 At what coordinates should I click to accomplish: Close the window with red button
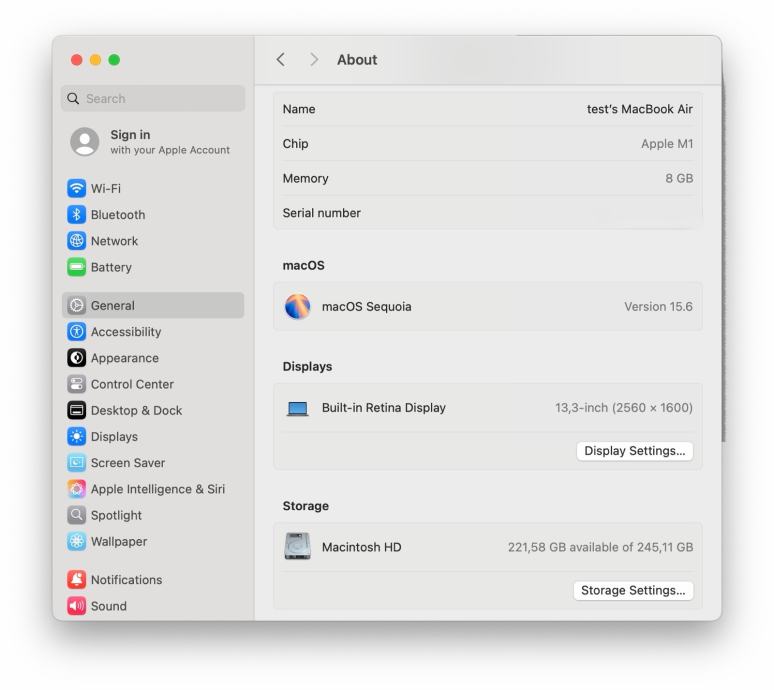click(77, 60)
